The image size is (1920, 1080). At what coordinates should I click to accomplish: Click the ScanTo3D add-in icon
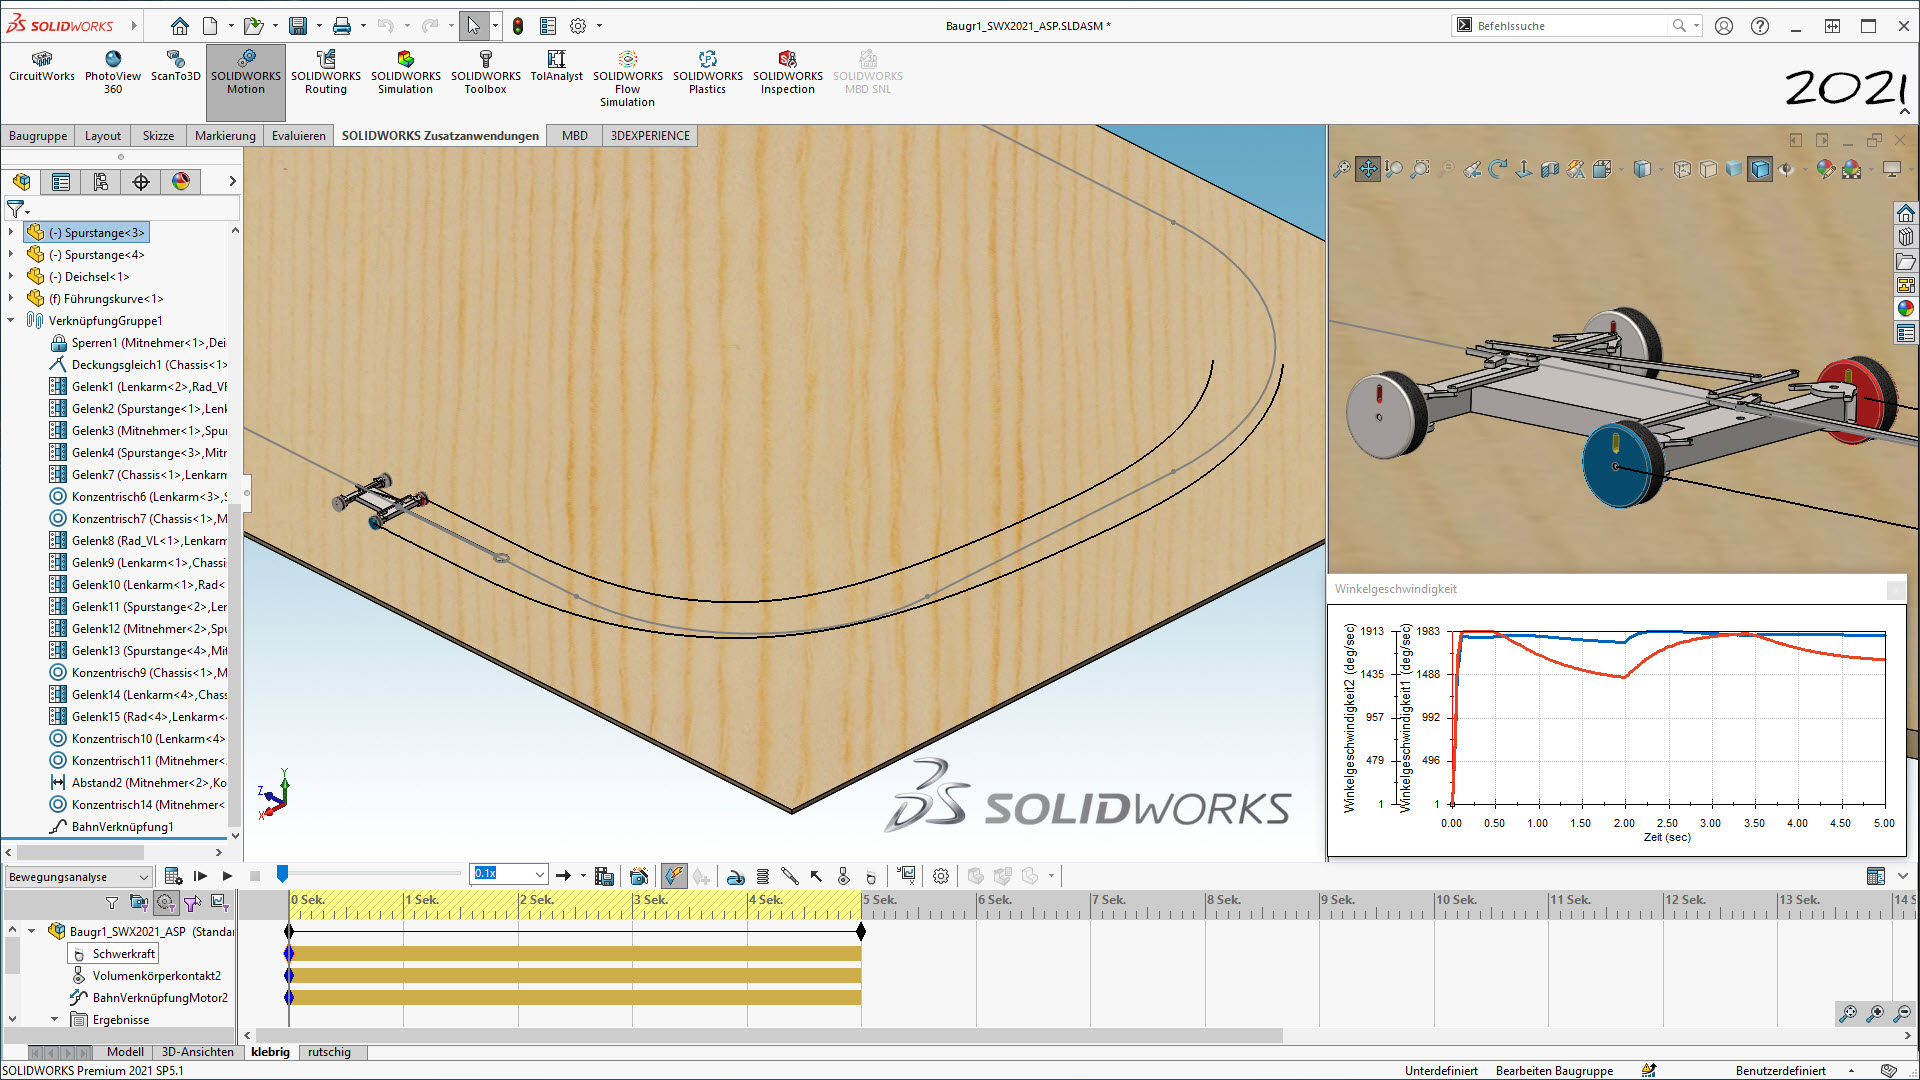pos(176,66)
